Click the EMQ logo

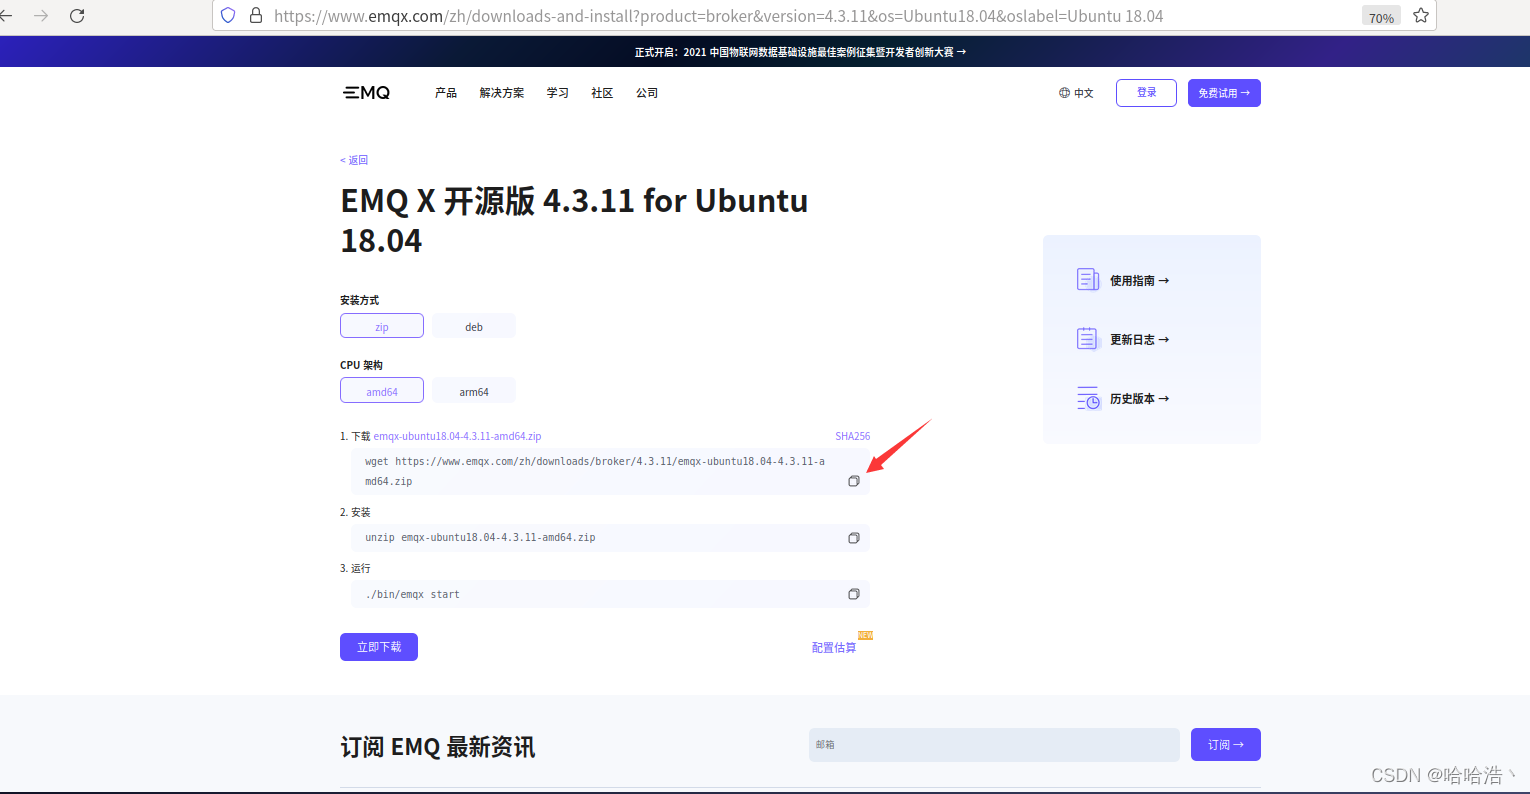point(366,92)
